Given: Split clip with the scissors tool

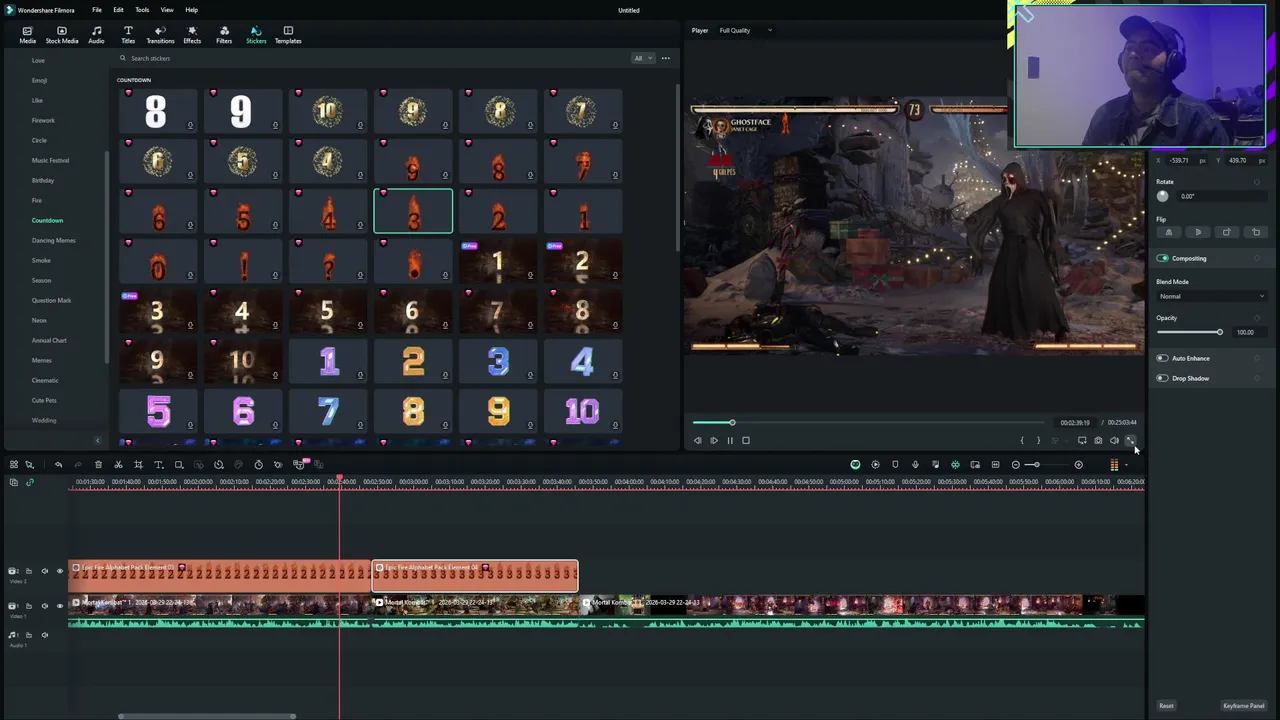Looking at the screenshot, I should tap(118, 465).
